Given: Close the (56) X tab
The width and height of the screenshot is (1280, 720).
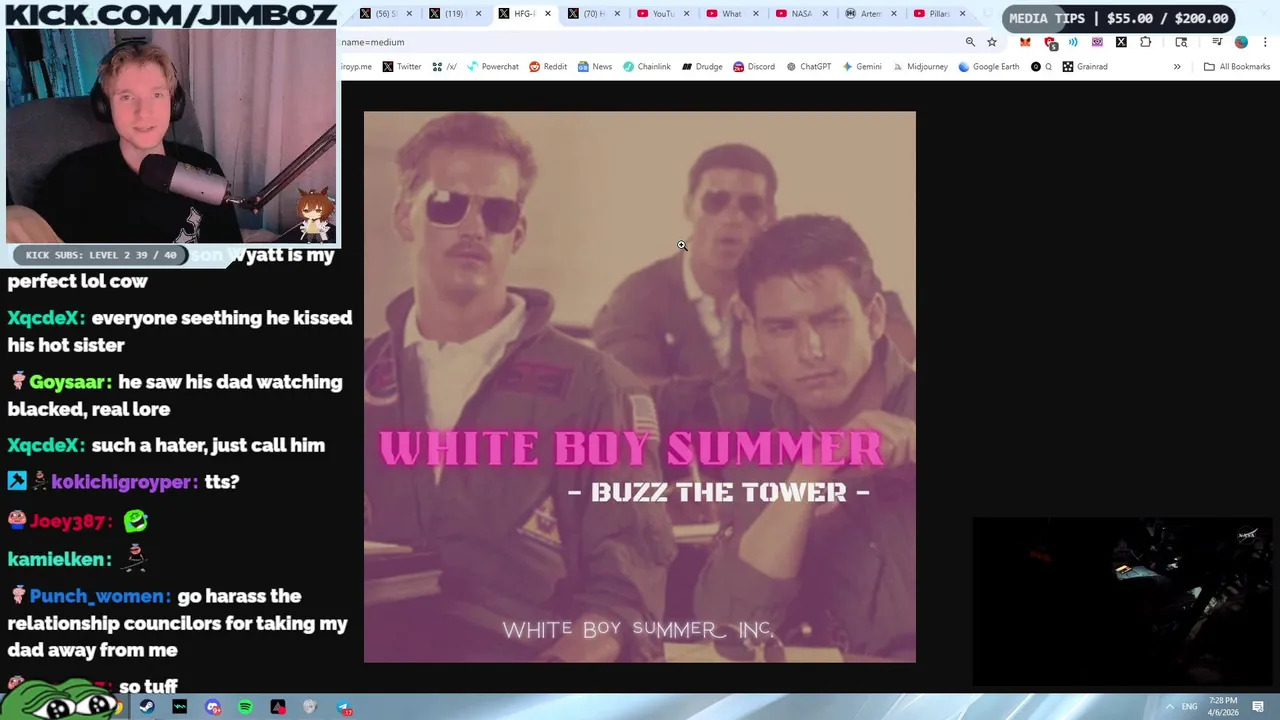Looking at the screenshot, I should (409, 14).
